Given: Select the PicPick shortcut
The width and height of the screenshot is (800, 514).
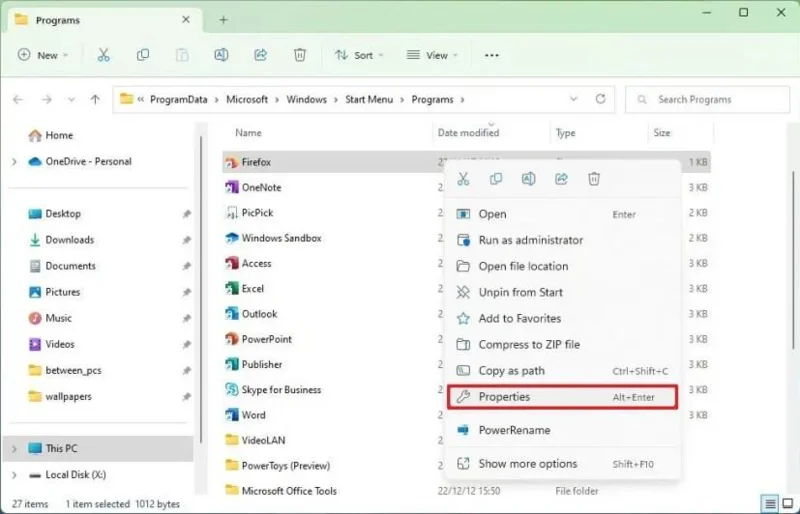Looking at the screenshot, I should (x=249, y=213).
